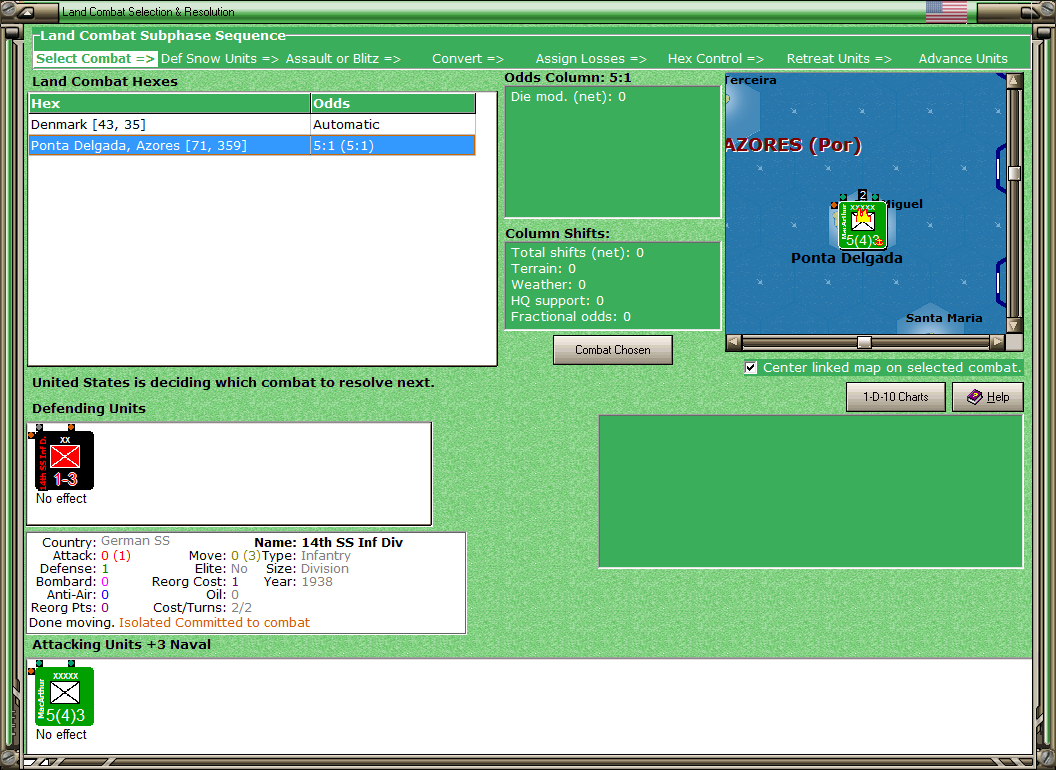Click the MacArthur attacking unit counter
Screen dimensions: 1056x770
tap(64, 696)
